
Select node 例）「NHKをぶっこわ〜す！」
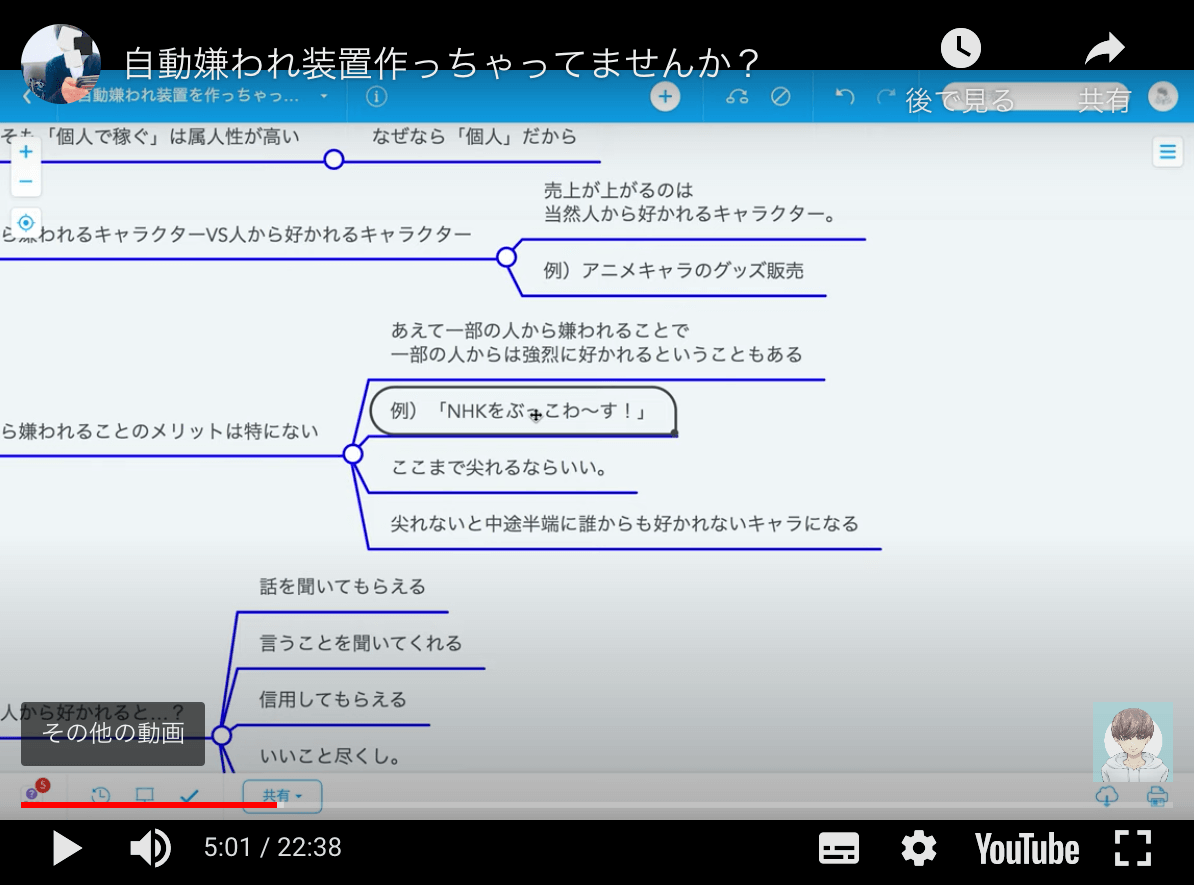point(522,411)
